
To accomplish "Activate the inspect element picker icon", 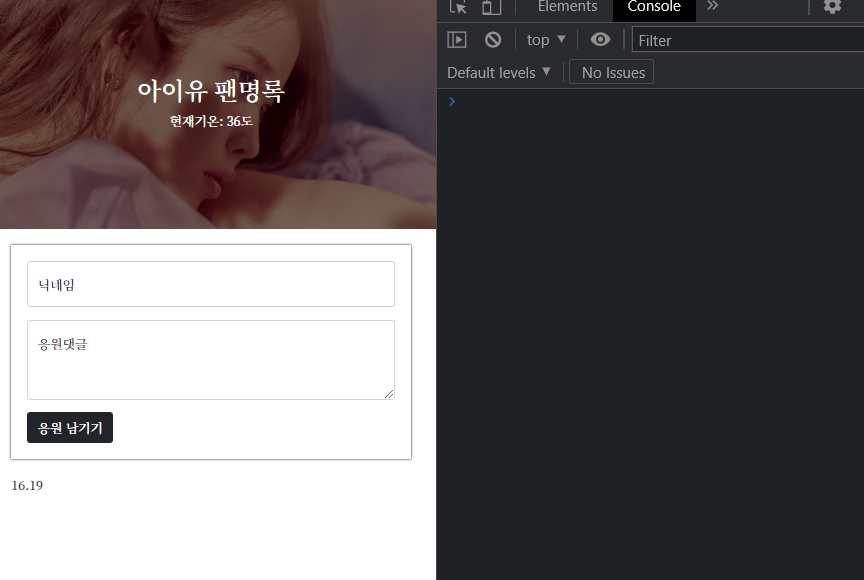I will pos(458,7).
